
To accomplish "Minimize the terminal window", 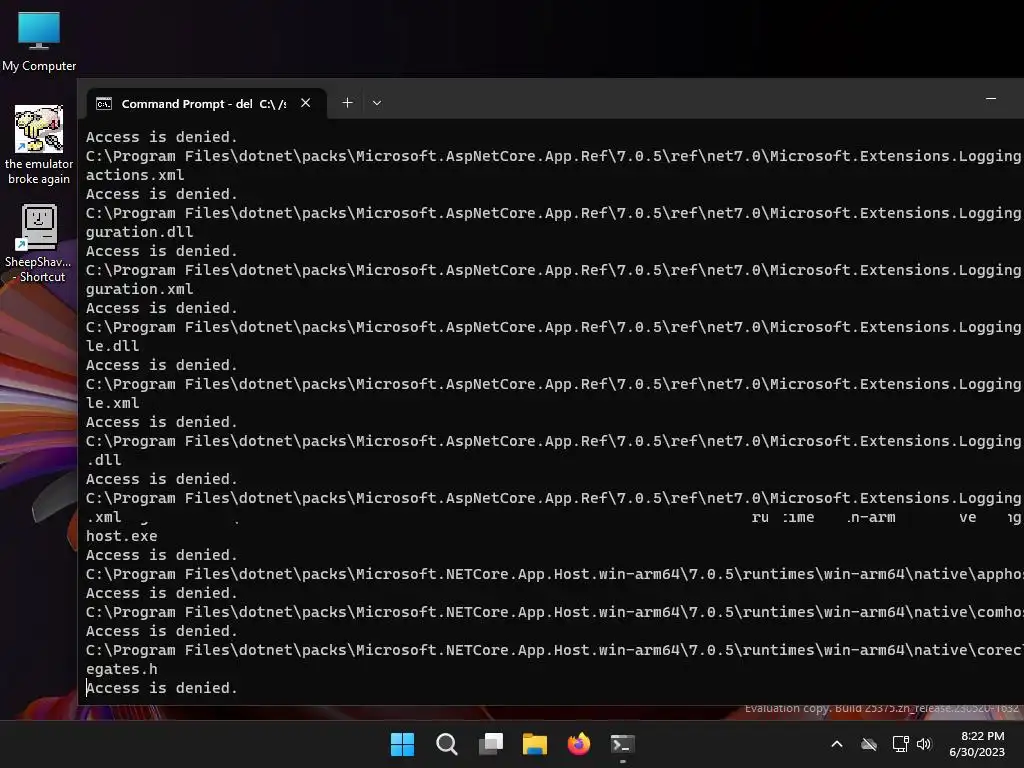I will [x=991, y=99].
